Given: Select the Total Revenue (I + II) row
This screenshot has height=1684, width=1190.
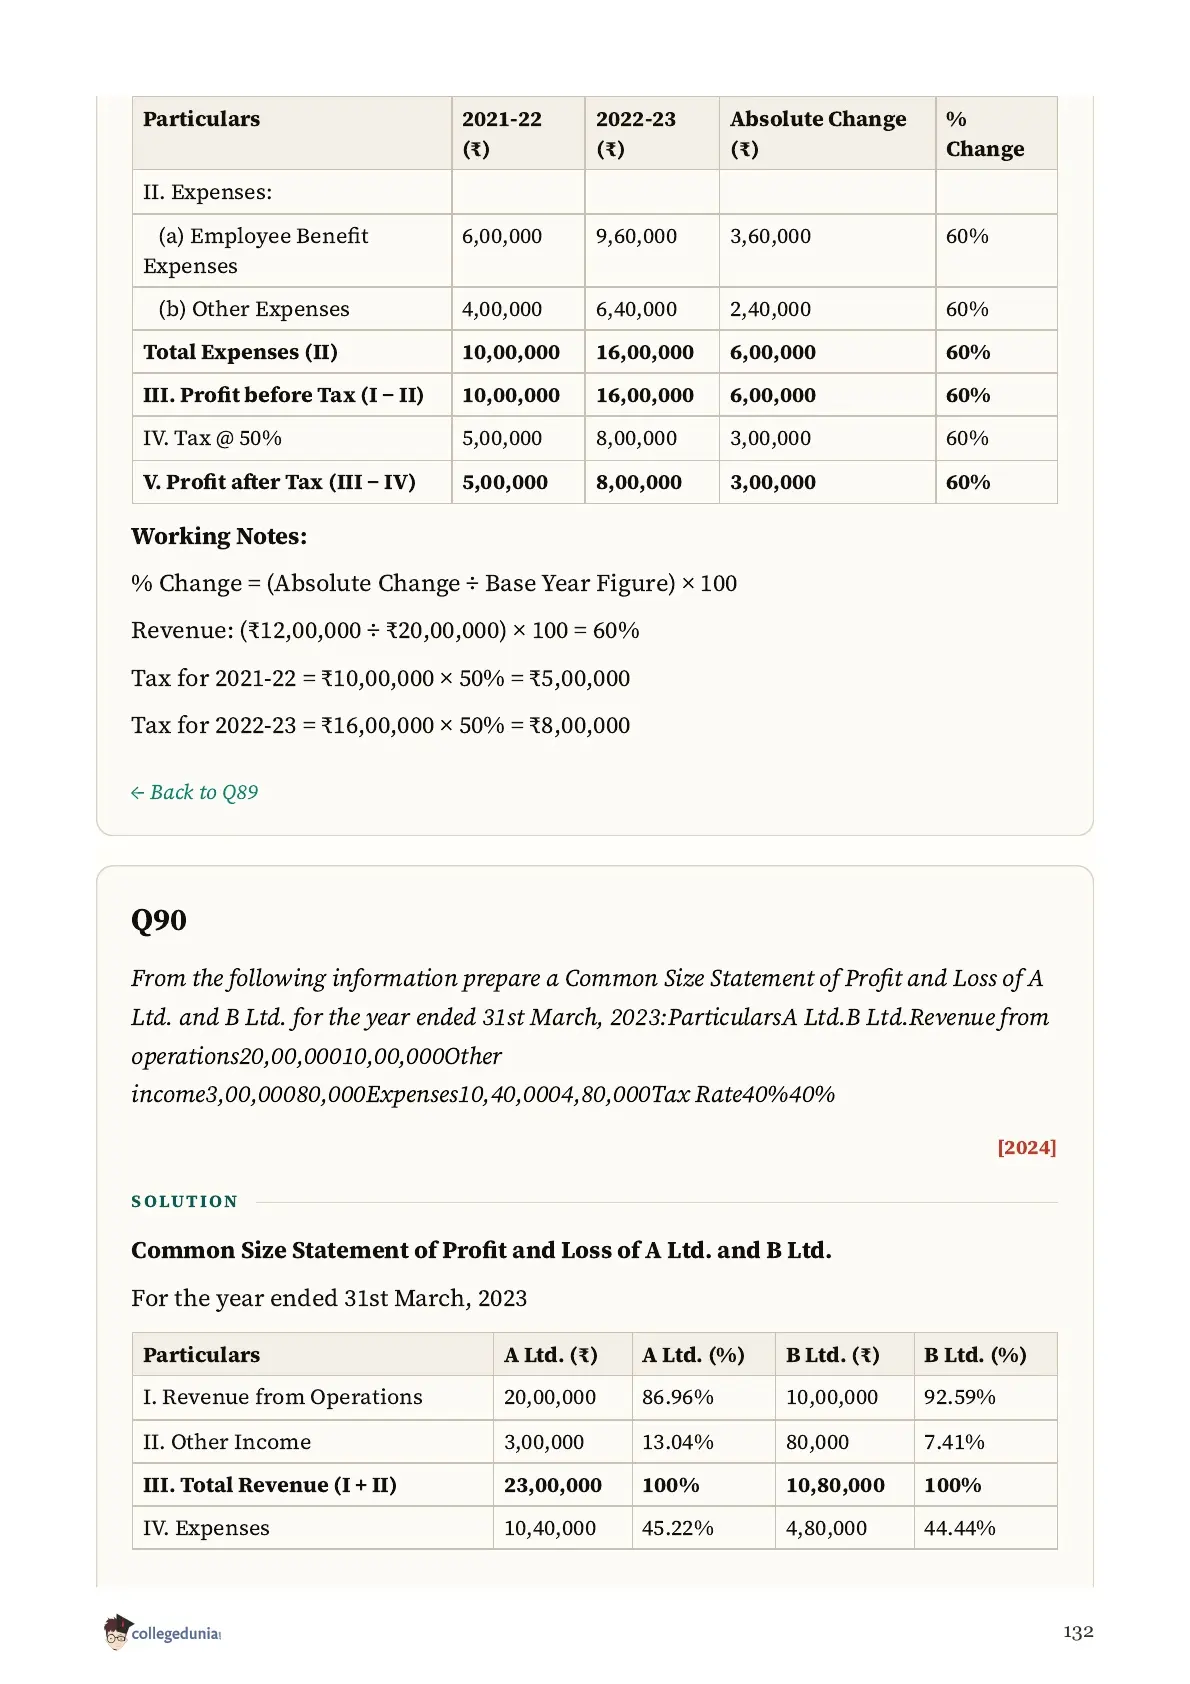Looking at the screenshot, I should (594, 1485).
